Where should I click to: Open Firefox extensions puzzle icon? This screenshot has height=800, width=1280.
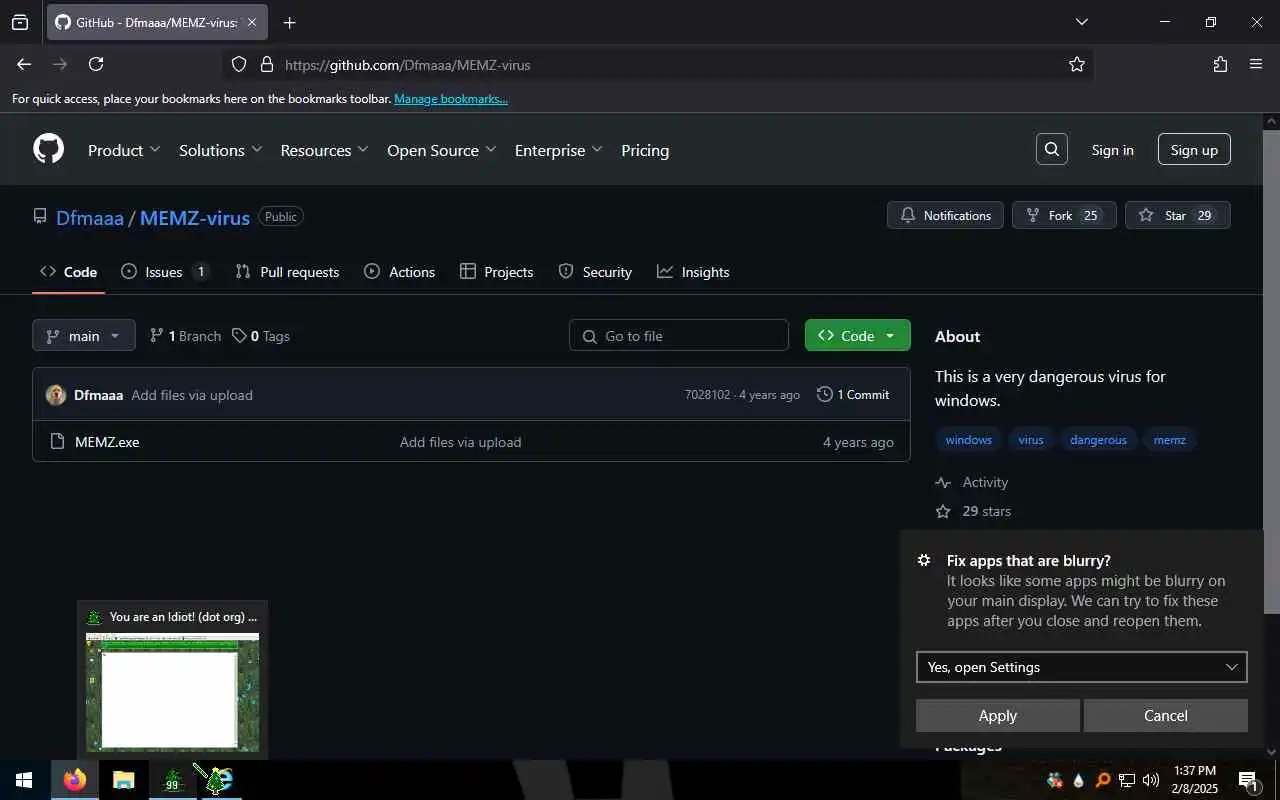pyautogui.click(x=1220, y=64)
